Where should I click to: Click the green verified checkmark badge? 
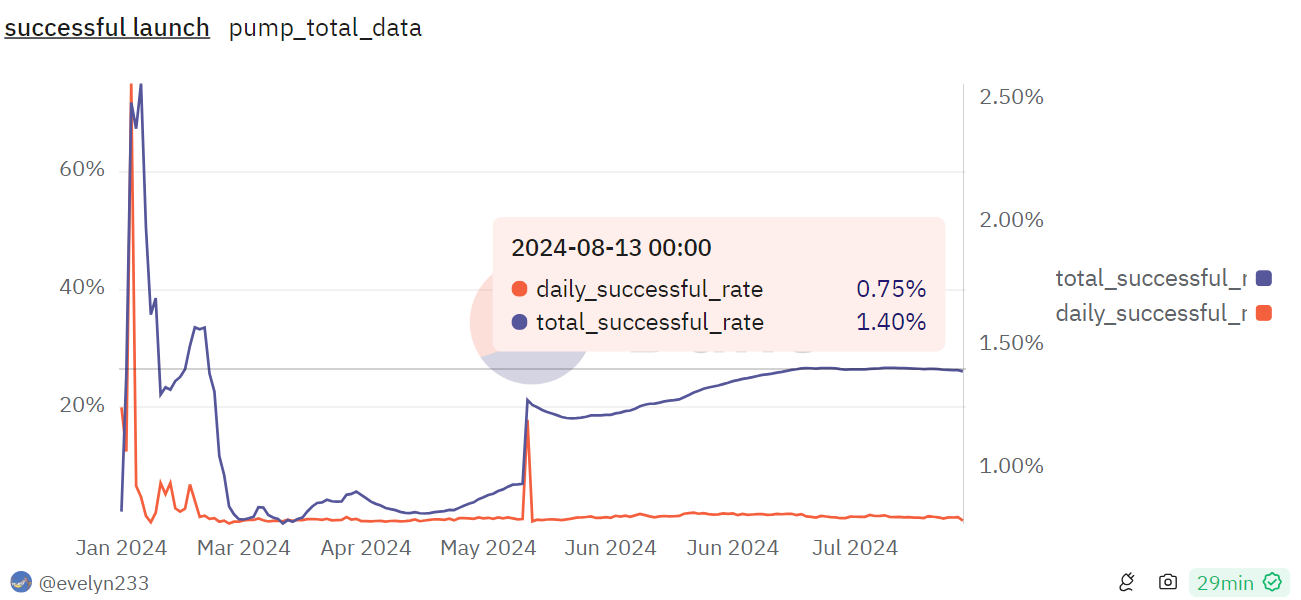tap(1272, 582)
